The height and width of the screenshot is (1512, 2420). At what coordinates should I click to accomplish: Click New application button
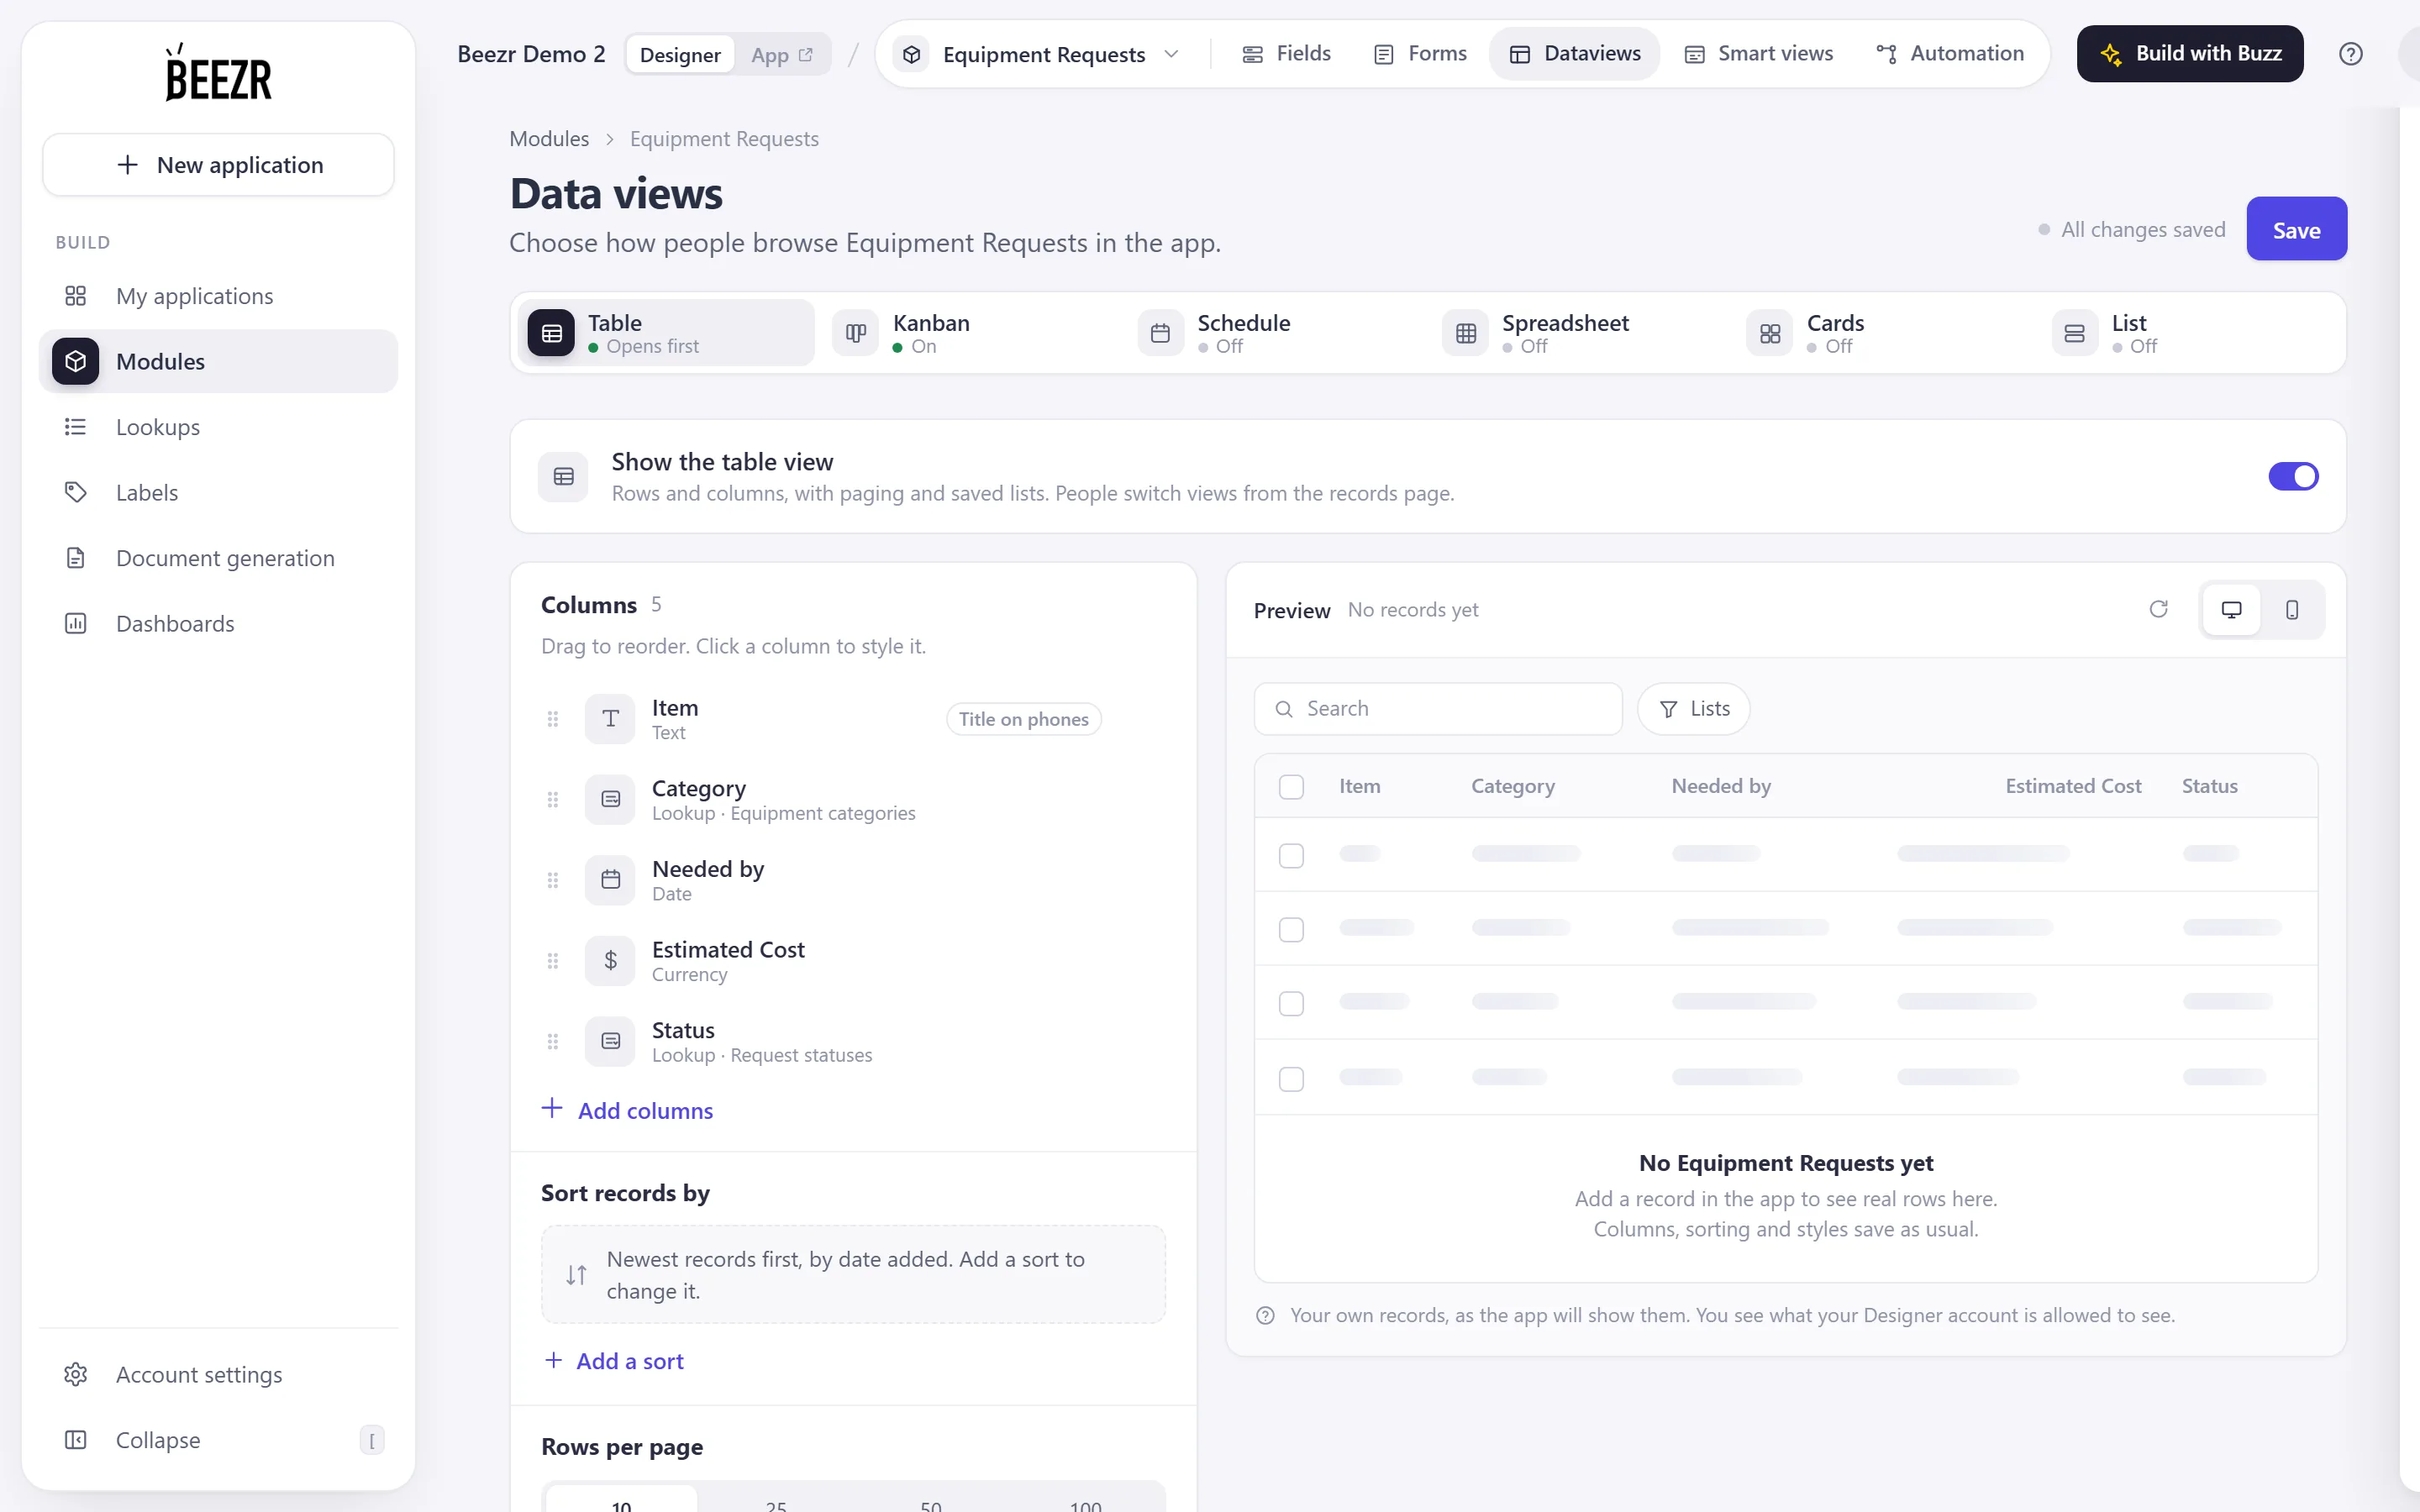[x=218, y=165]
